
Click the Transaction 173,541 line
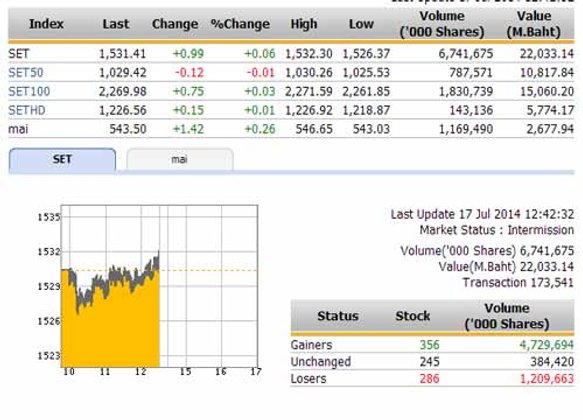[518, 283]
